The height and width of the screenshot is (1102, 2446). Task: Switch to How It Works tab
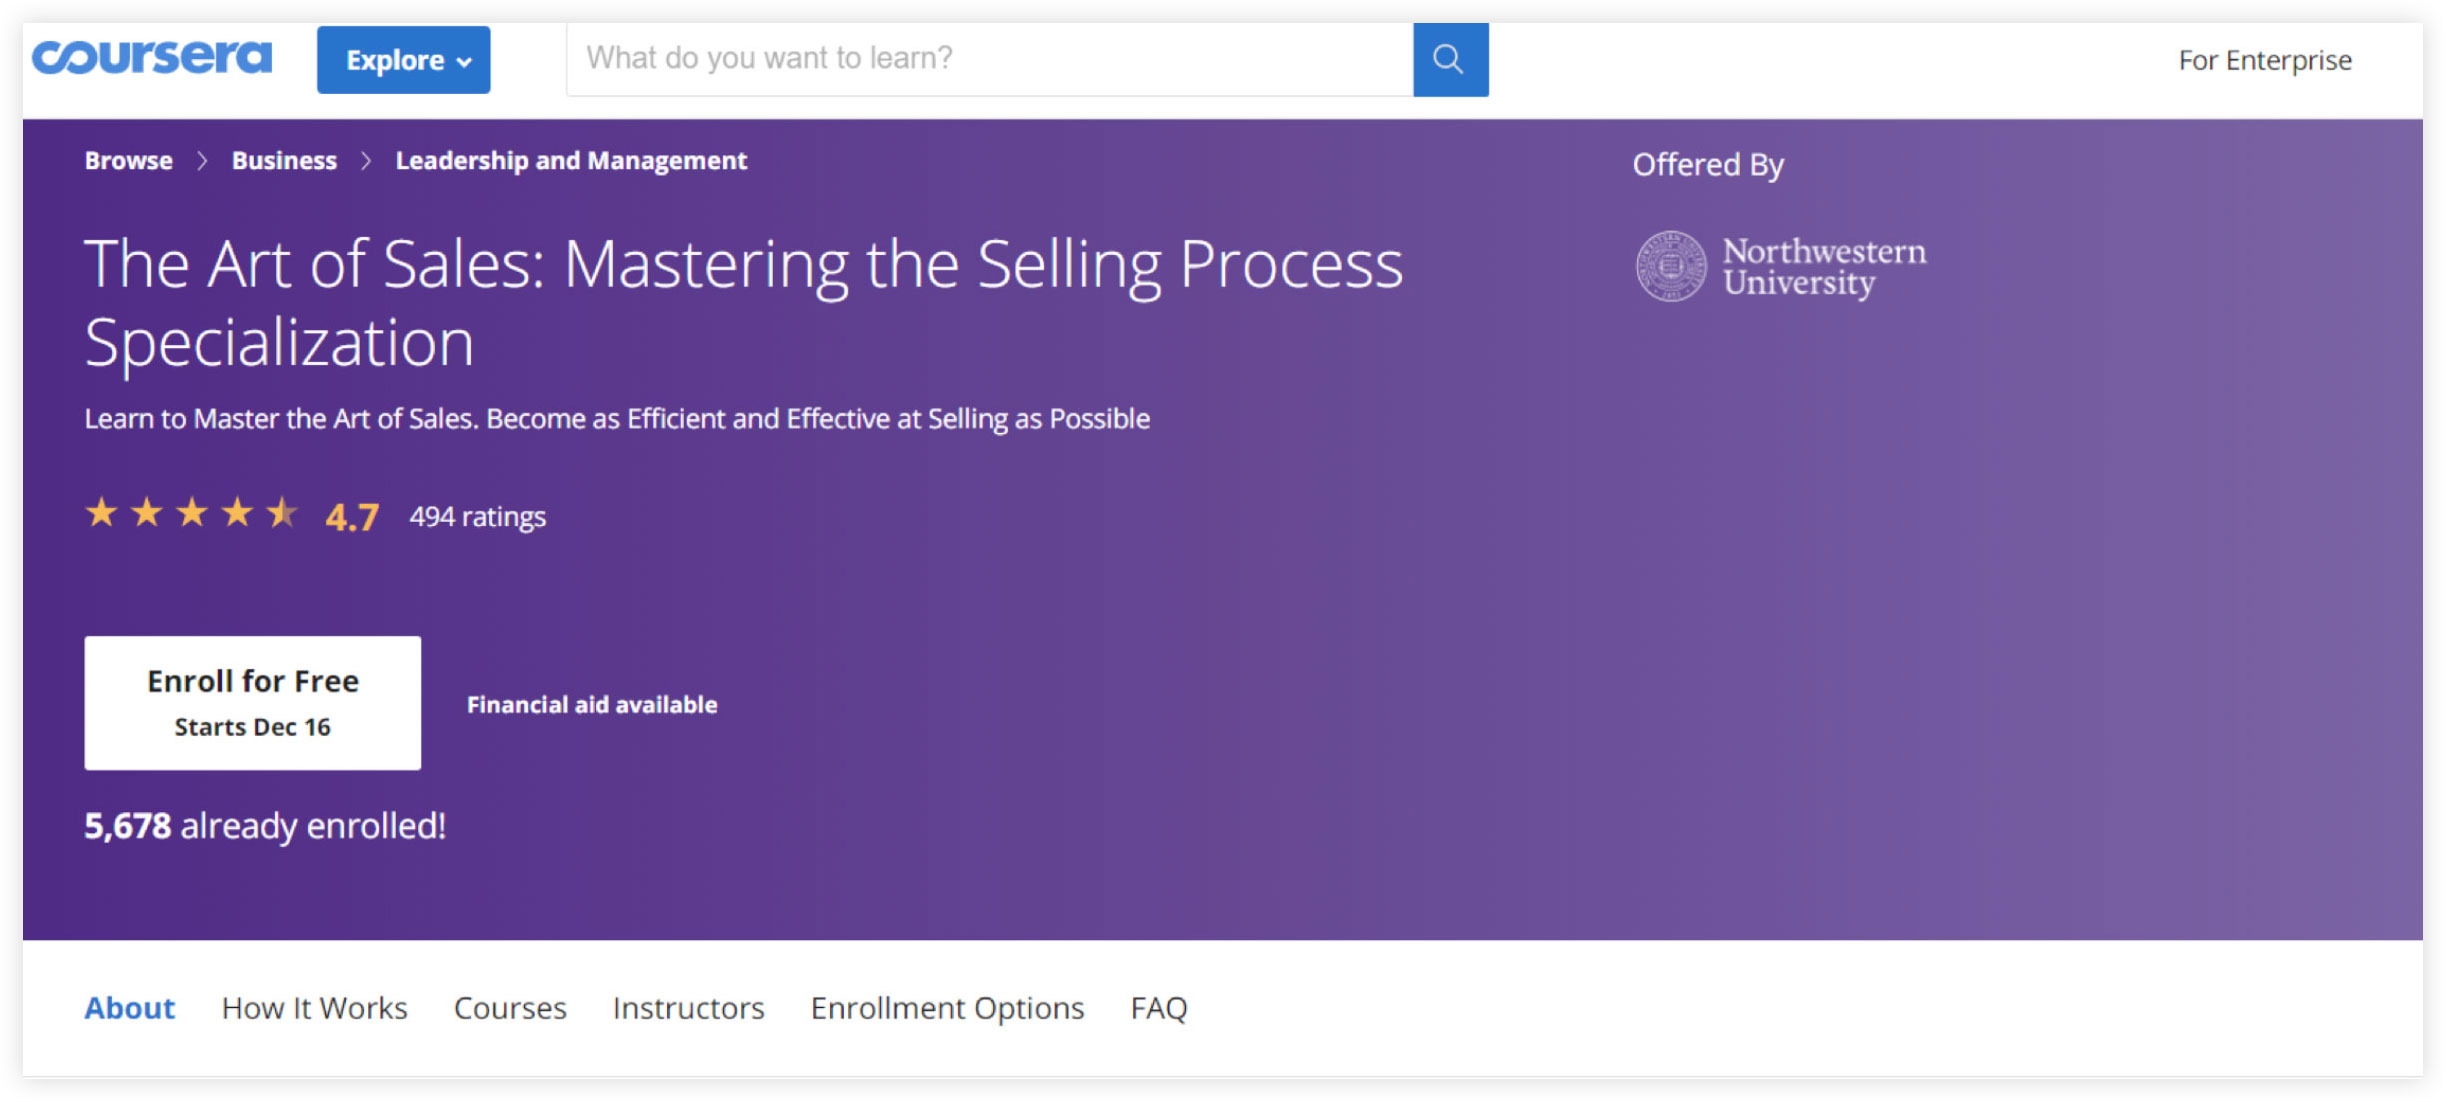click(315, 1008)
